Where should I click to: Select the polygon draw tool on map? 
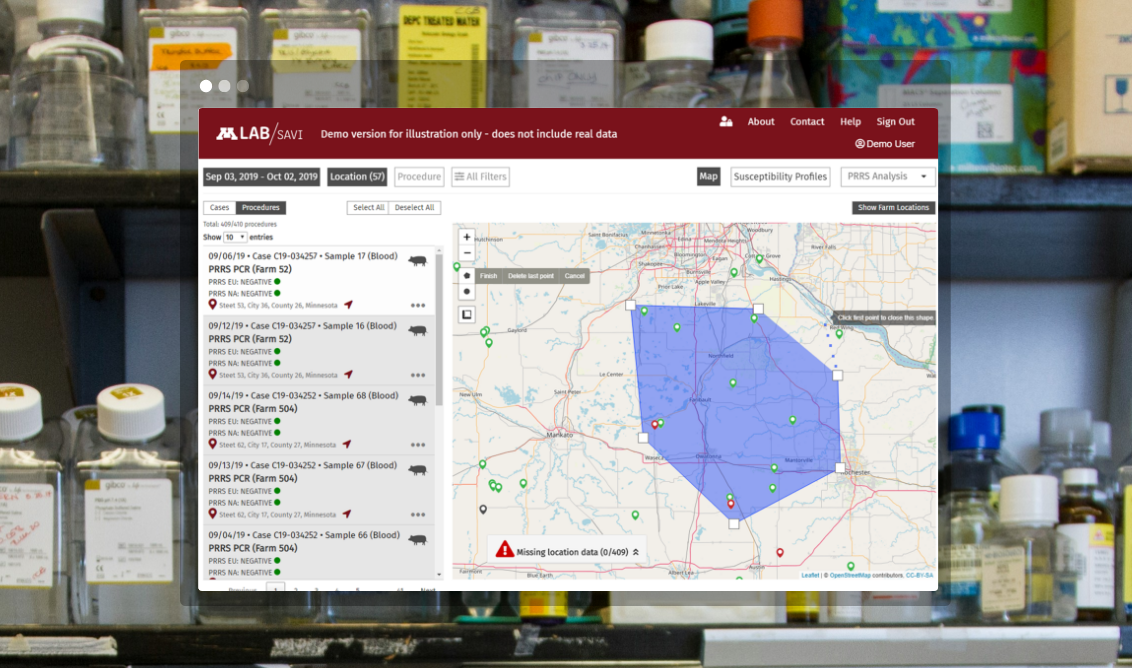pyautogui.click(x=466, y=276)
